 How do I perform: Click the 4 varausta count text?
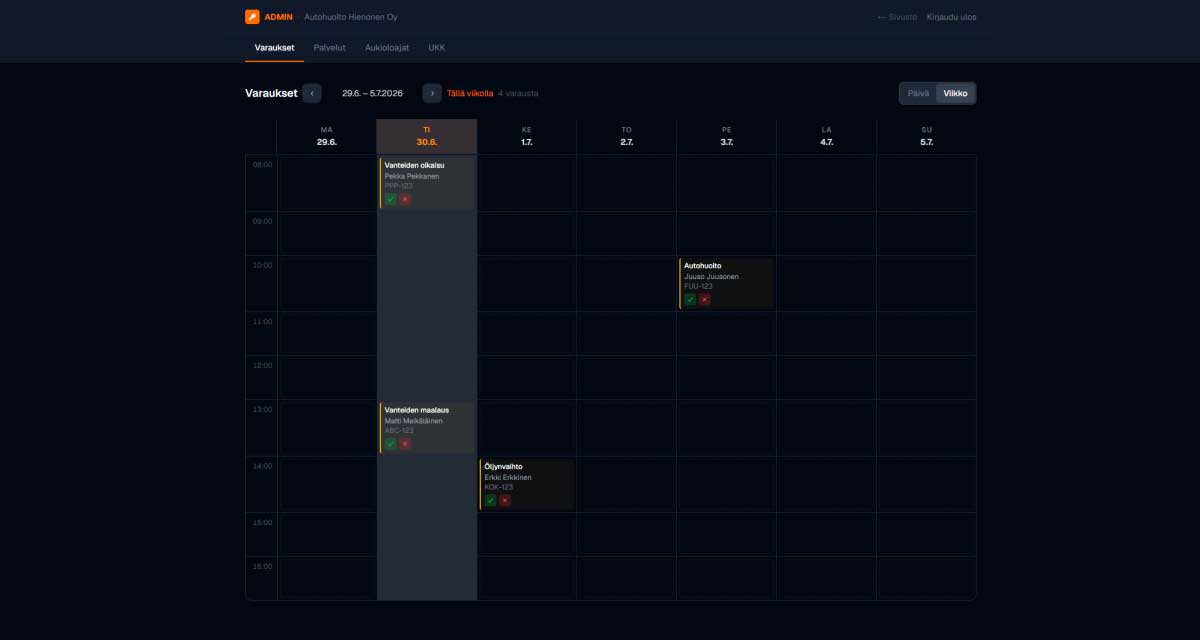pyautogui.click(x=519, y=93)
